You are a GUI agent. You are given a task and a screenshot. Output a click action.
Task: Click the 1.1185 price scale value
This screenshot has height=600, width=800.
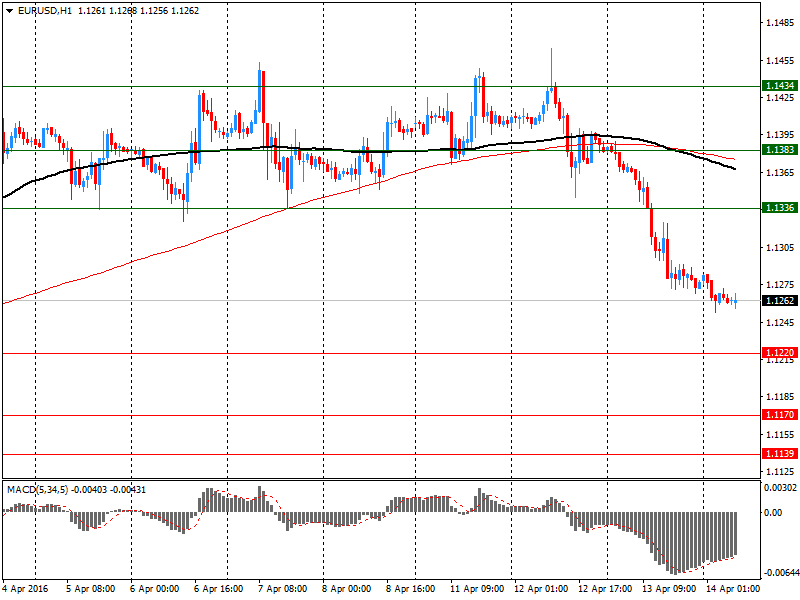780,396
